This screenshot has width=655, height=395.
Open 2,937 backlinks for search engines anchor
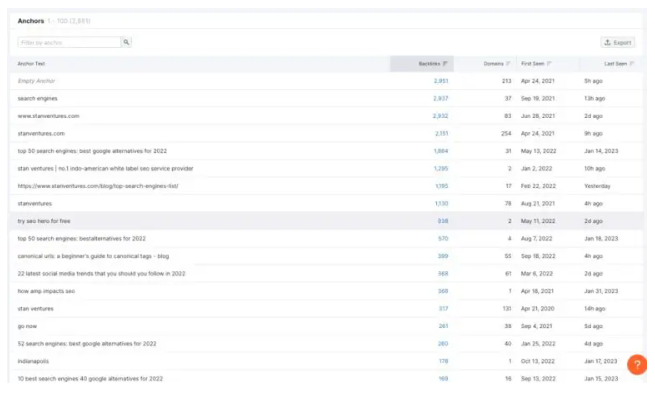[x=440, y=99]
